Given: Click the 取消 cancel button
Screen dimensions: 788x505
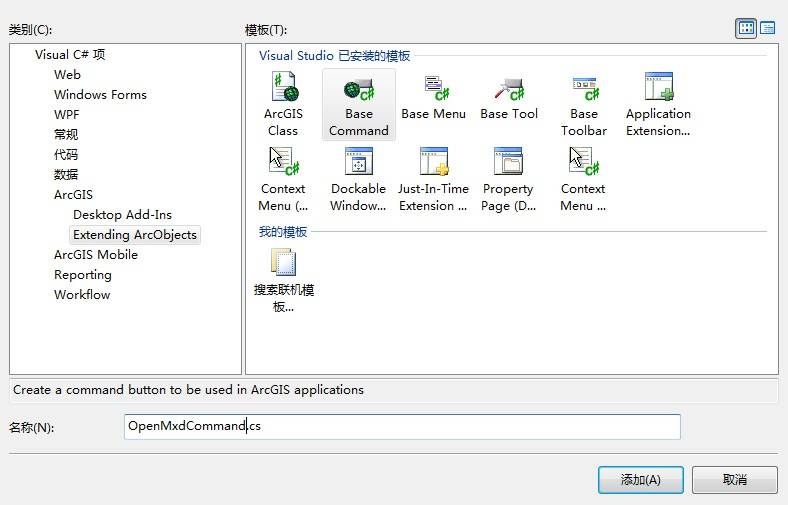Looking at the screenshot, I should coord(735,480).
